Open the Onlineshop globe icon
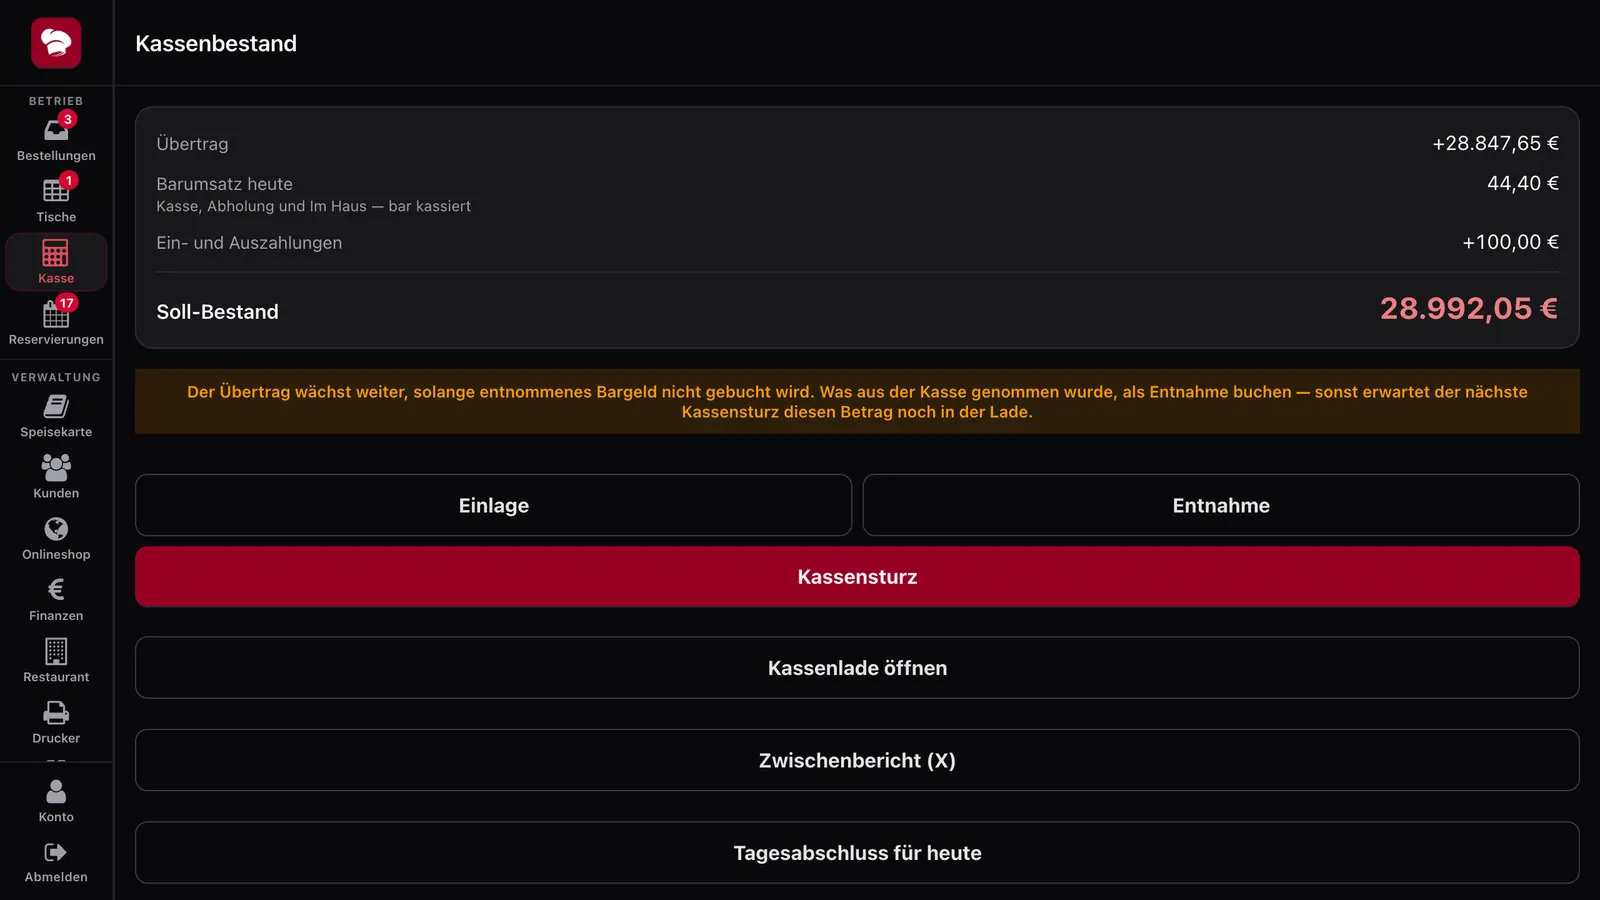 [56, 529]
